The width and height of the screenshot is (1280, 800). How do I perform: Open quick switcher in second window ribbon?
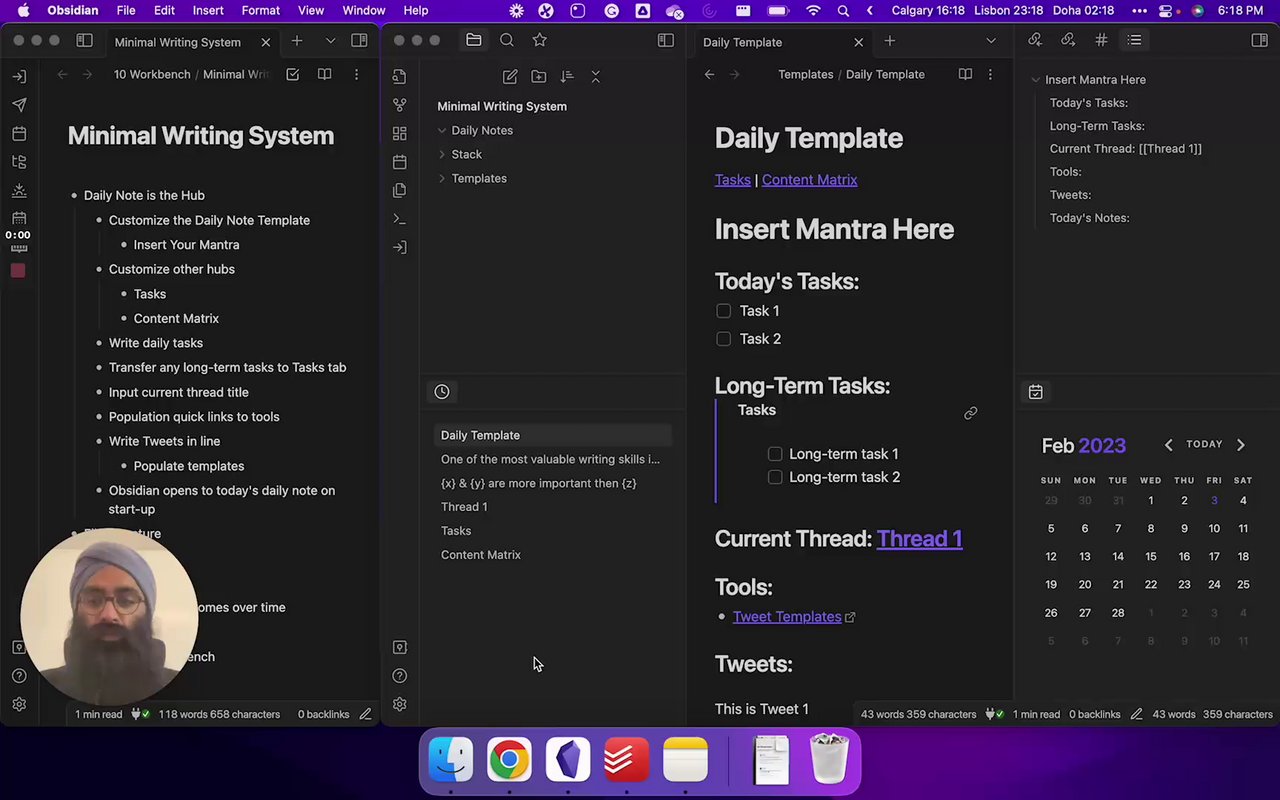(400, 77)
